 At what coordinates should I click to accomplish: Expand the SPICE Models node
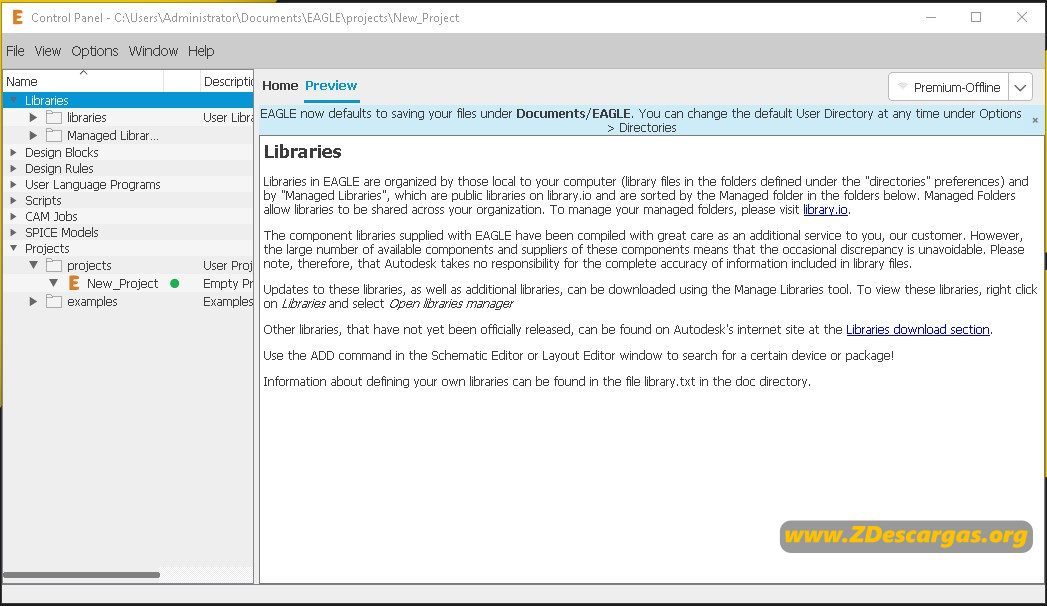click(13, 232)
